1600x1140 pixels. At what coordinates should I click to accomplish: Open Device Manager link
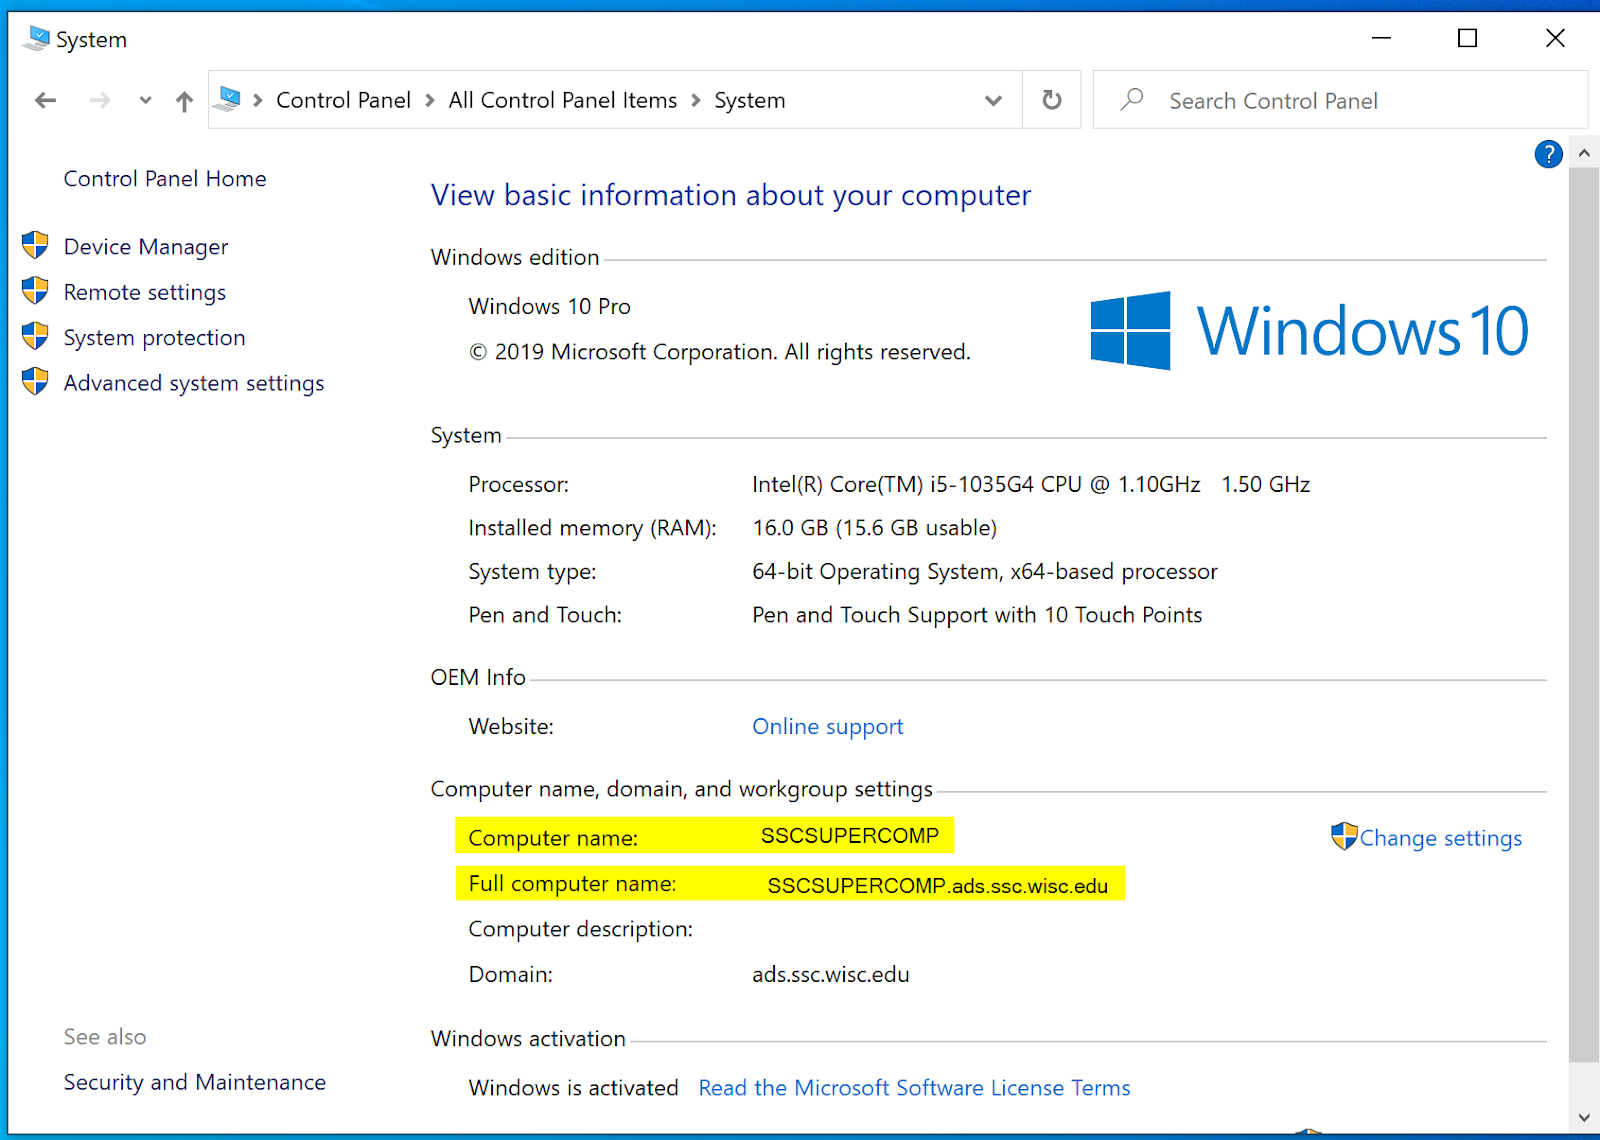(x=146, y=247)
